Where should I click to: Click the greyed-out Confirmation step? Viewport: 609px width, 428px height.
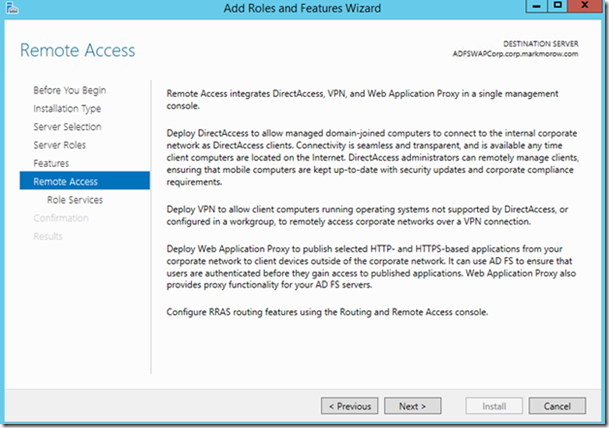tap(61, 218)
